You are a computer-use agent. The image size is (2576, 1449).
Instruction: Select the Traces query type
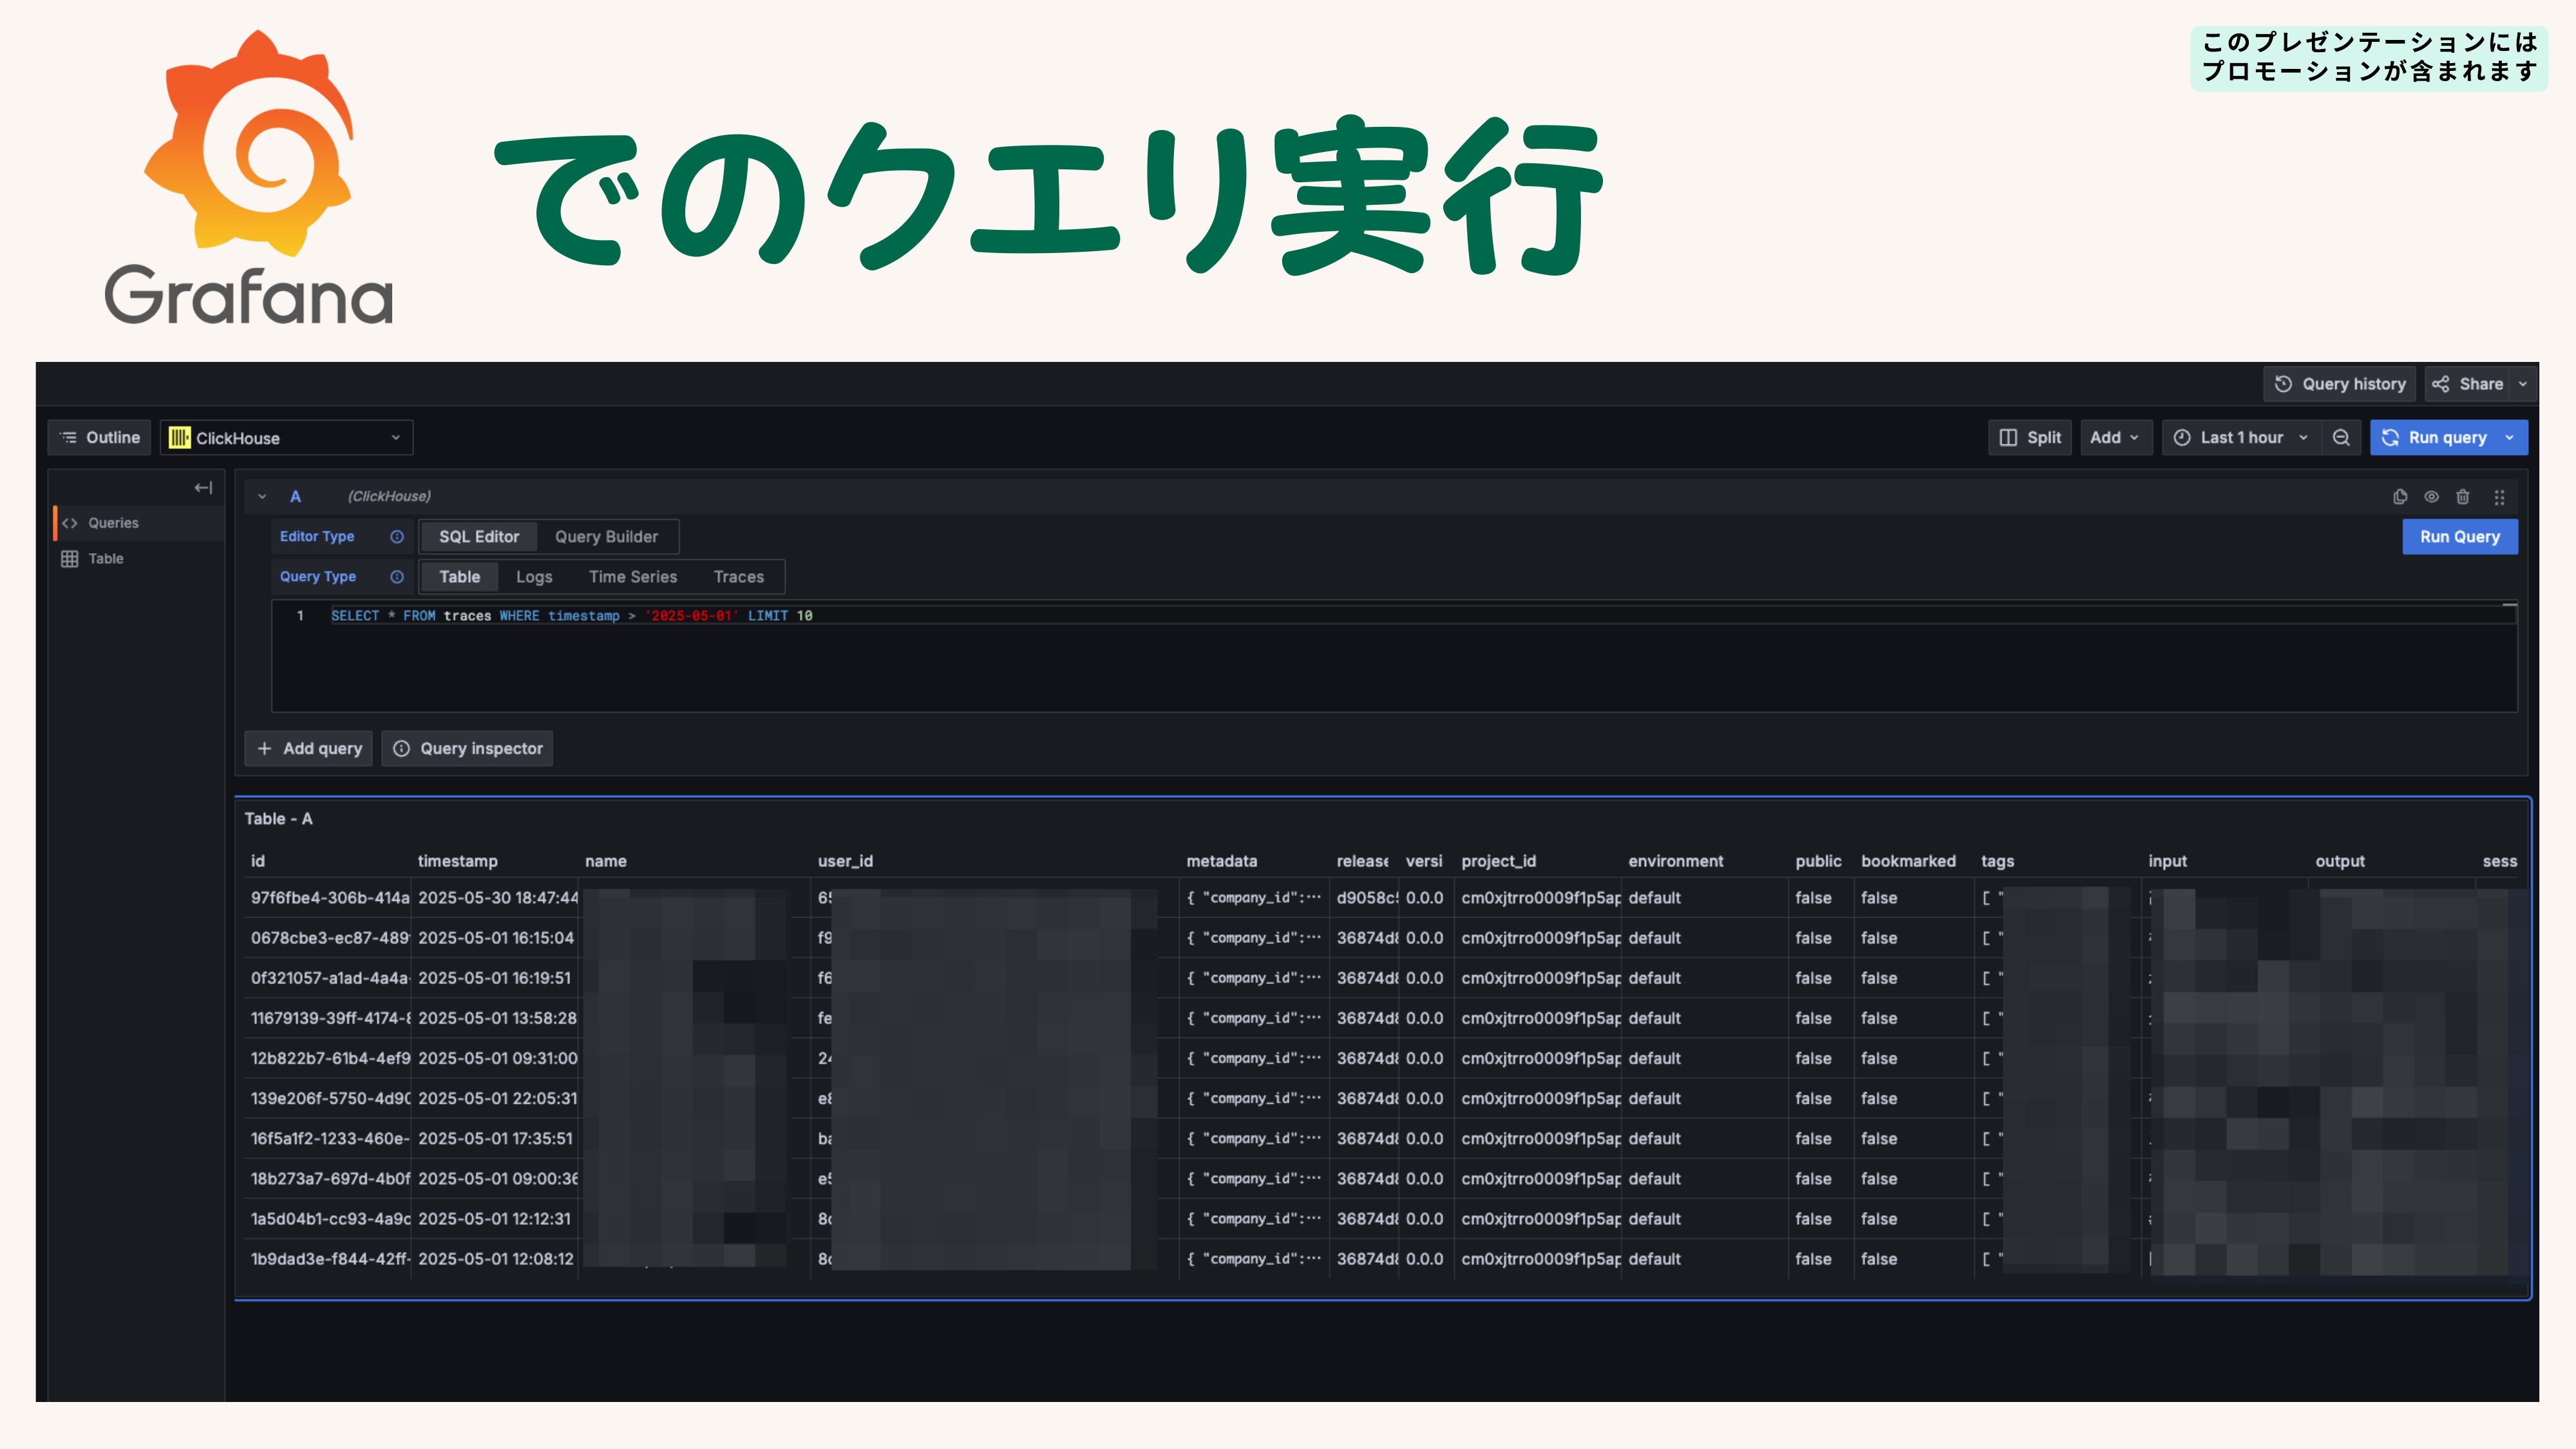tap(739, 577)
